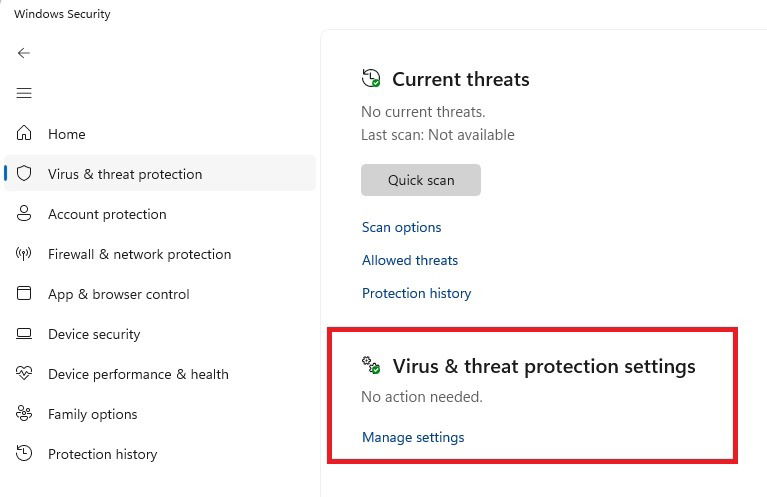Screen dimensions: 767x497
Task: Open Firewall & network protection section
Action: [139, 254]
